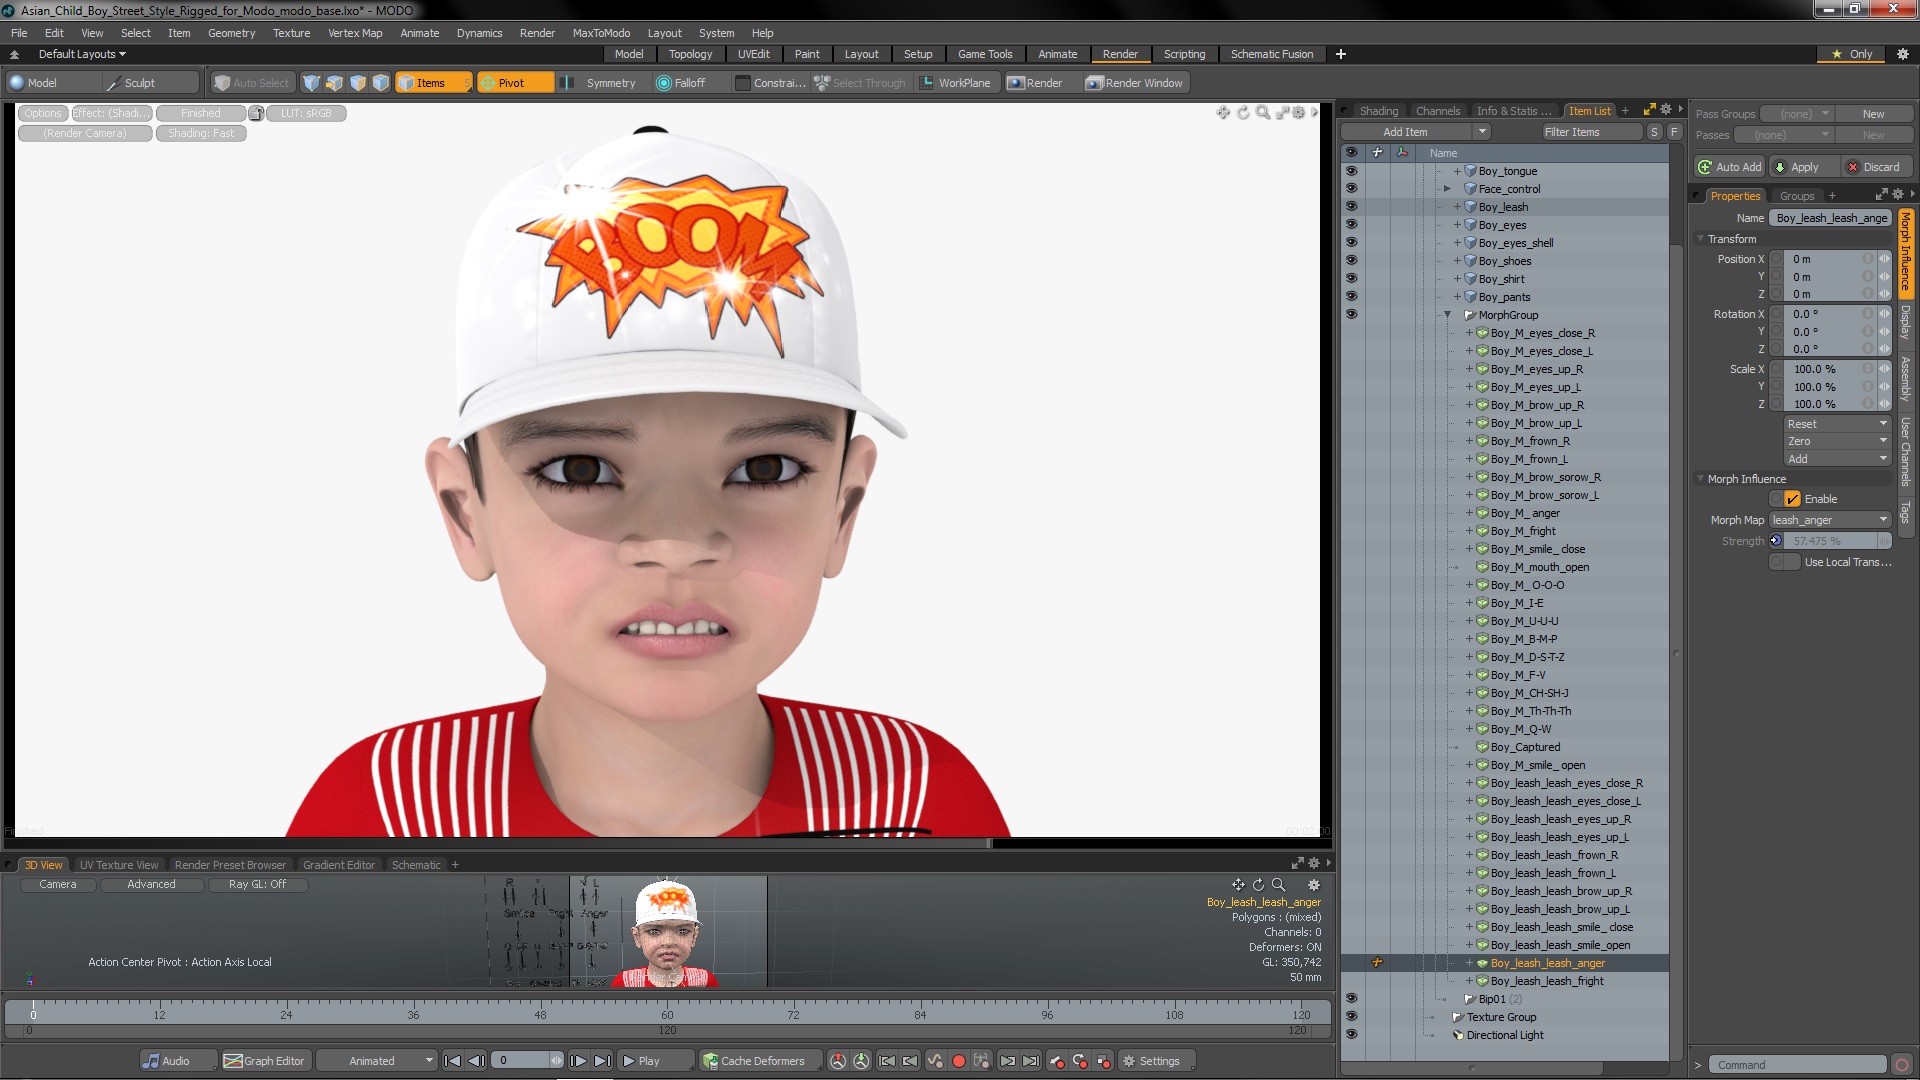Image resolution: width=1920 pixels, height=1080 pixels.
Task: Select the Sculpt mode button
Action: [x=150, y=83]
